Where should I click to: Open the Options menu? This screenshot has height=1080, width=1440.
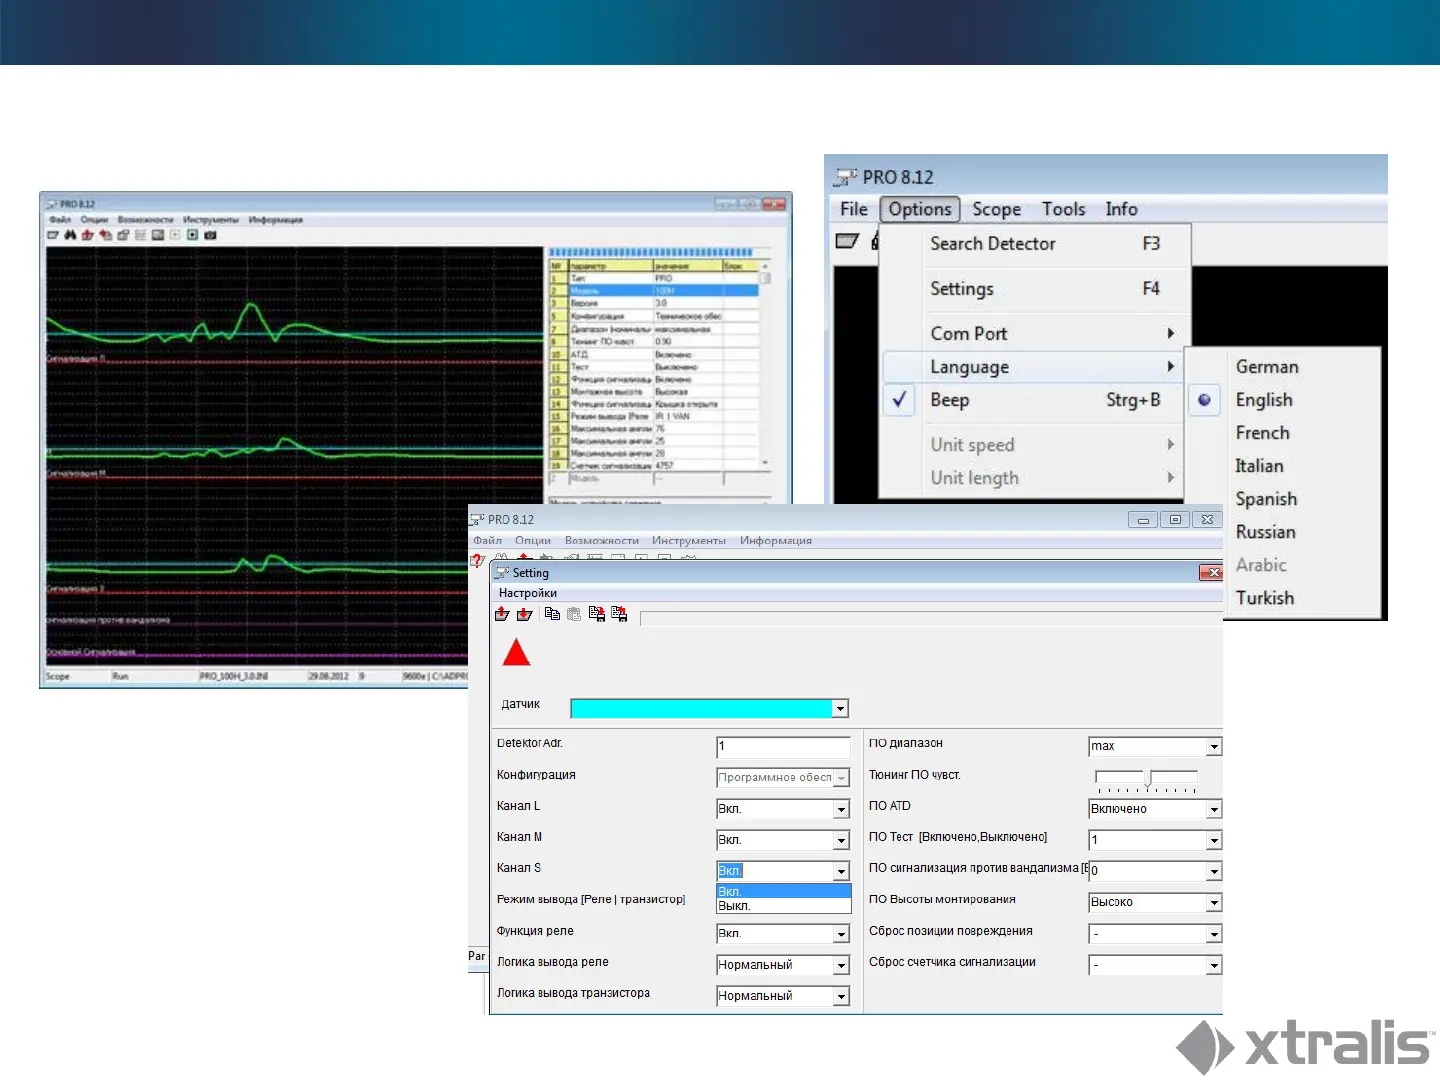point(919,209)
